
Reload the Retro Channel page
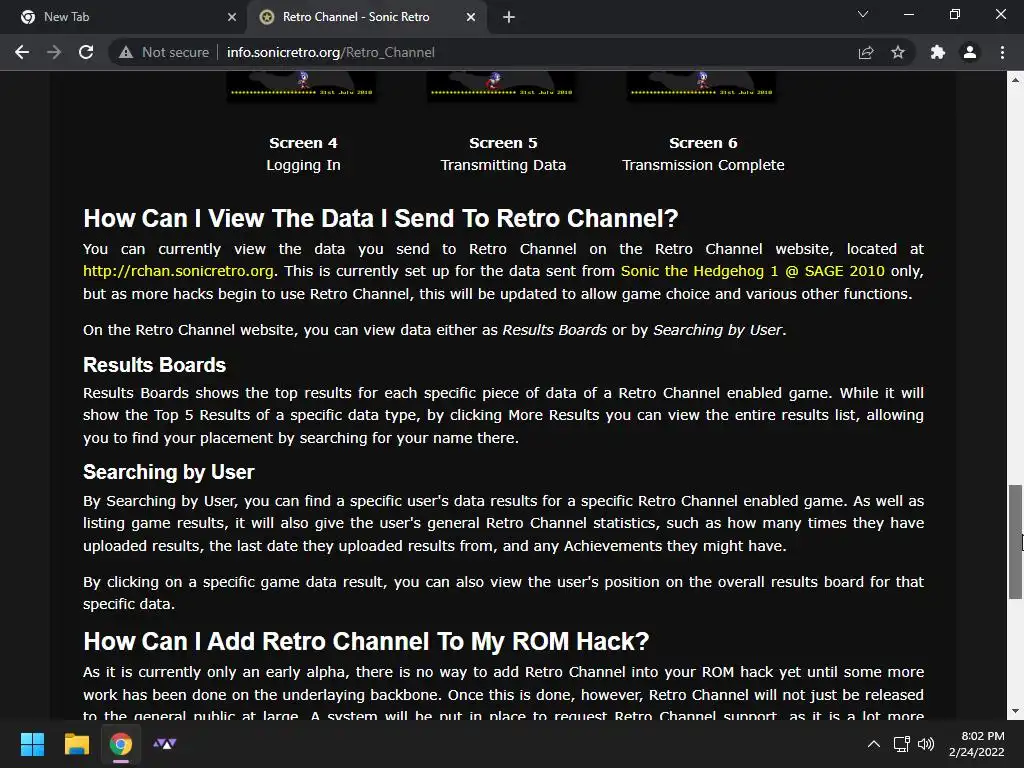(86, 52)
